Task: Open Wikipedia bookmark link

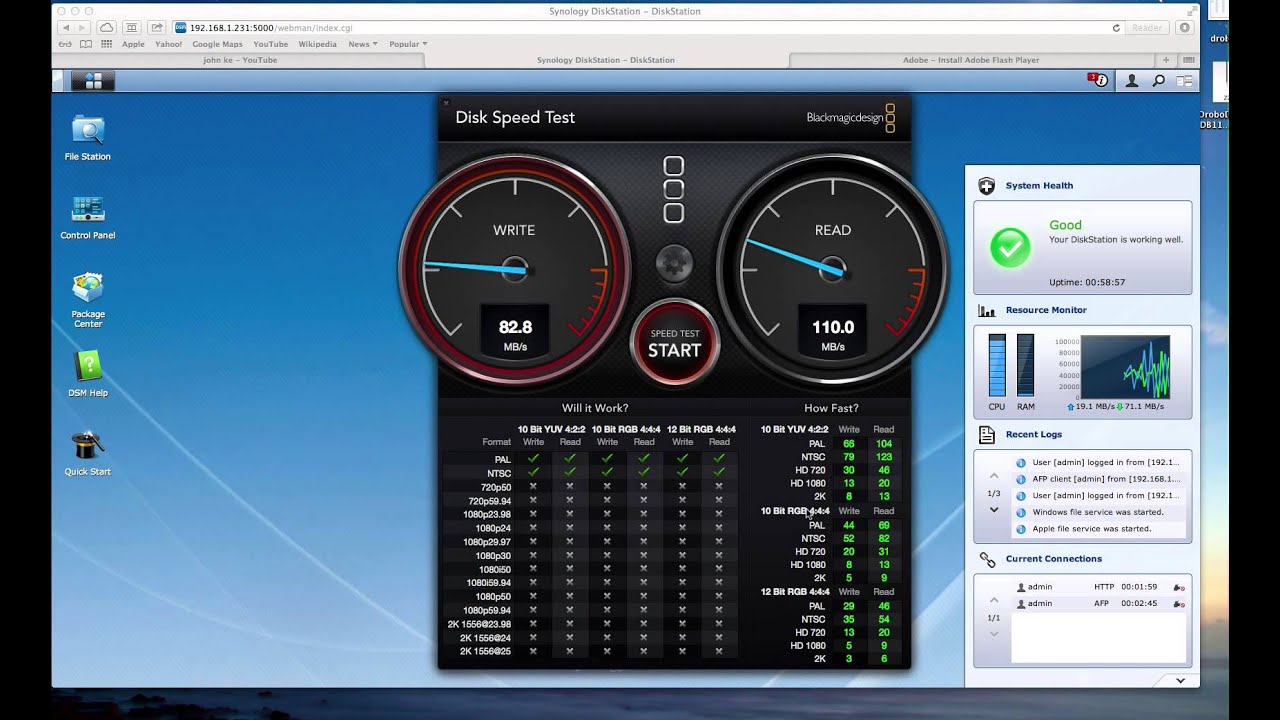Action: (317, 44)
